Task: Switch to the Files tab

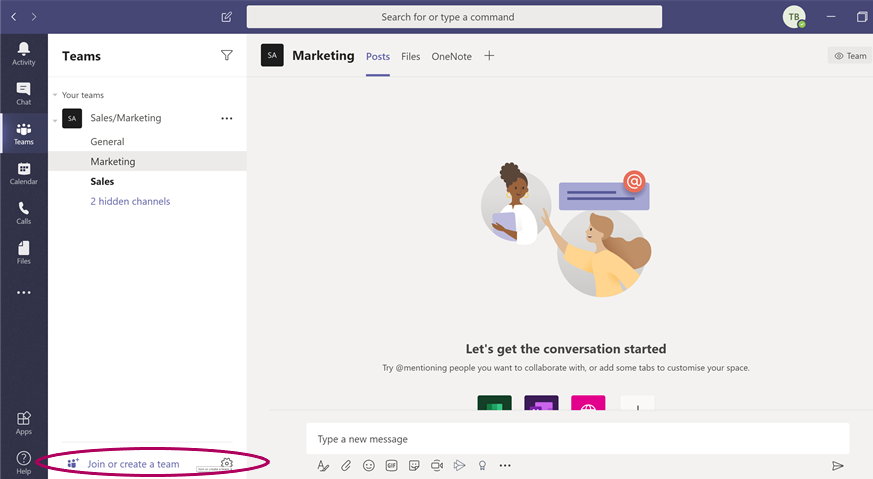Action: (x=410, y=56)
